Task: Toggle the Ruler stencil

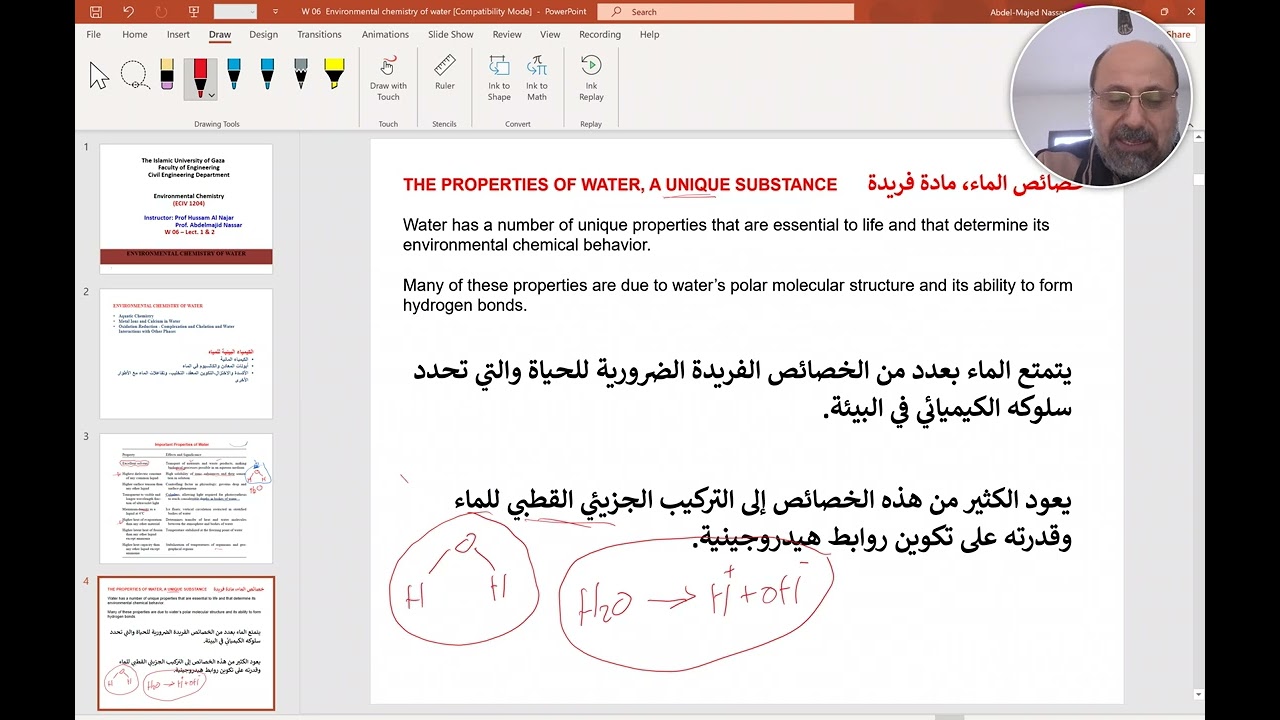Action: click(x=445, y=73)
